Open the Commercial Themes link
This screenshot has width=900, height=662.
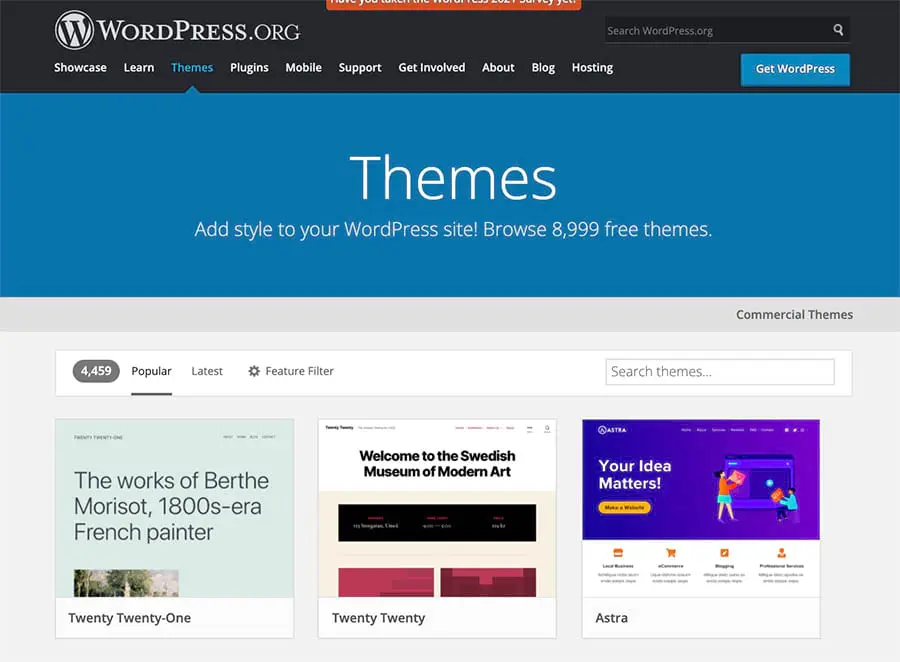point(794,314)
